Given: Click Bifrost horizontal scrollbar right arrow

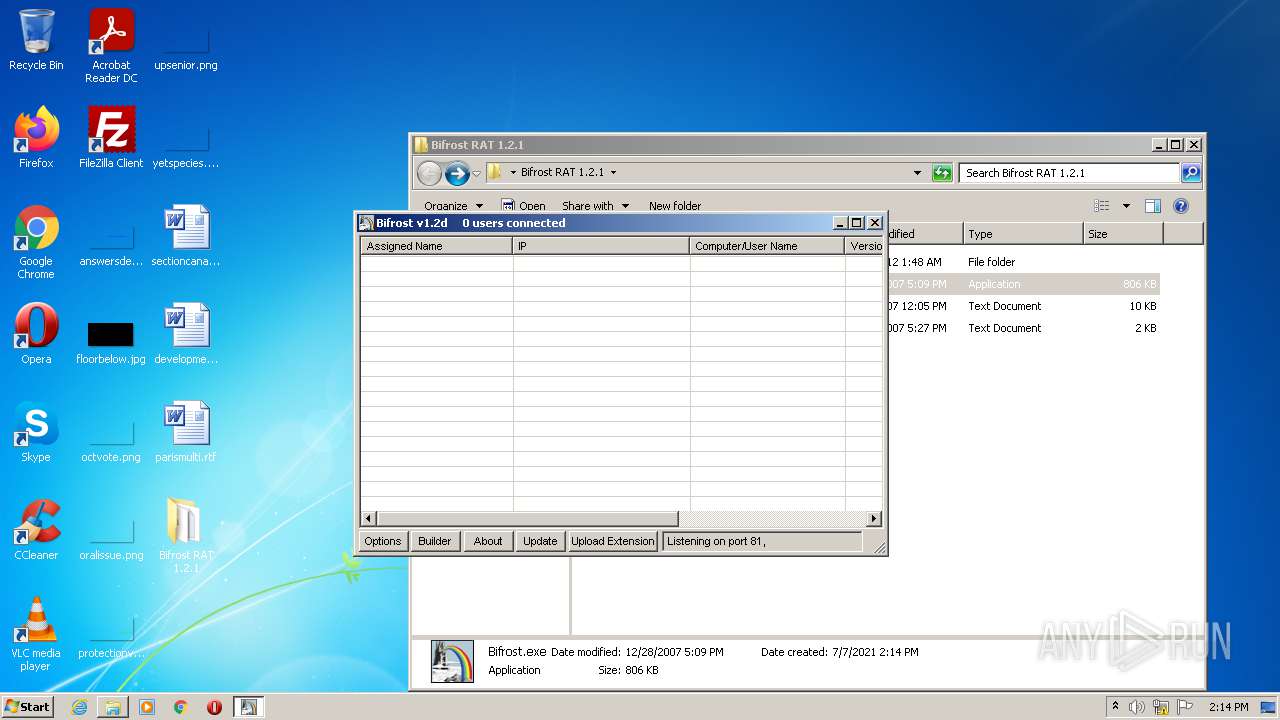Looking at the screenshot, I should 874,519.
